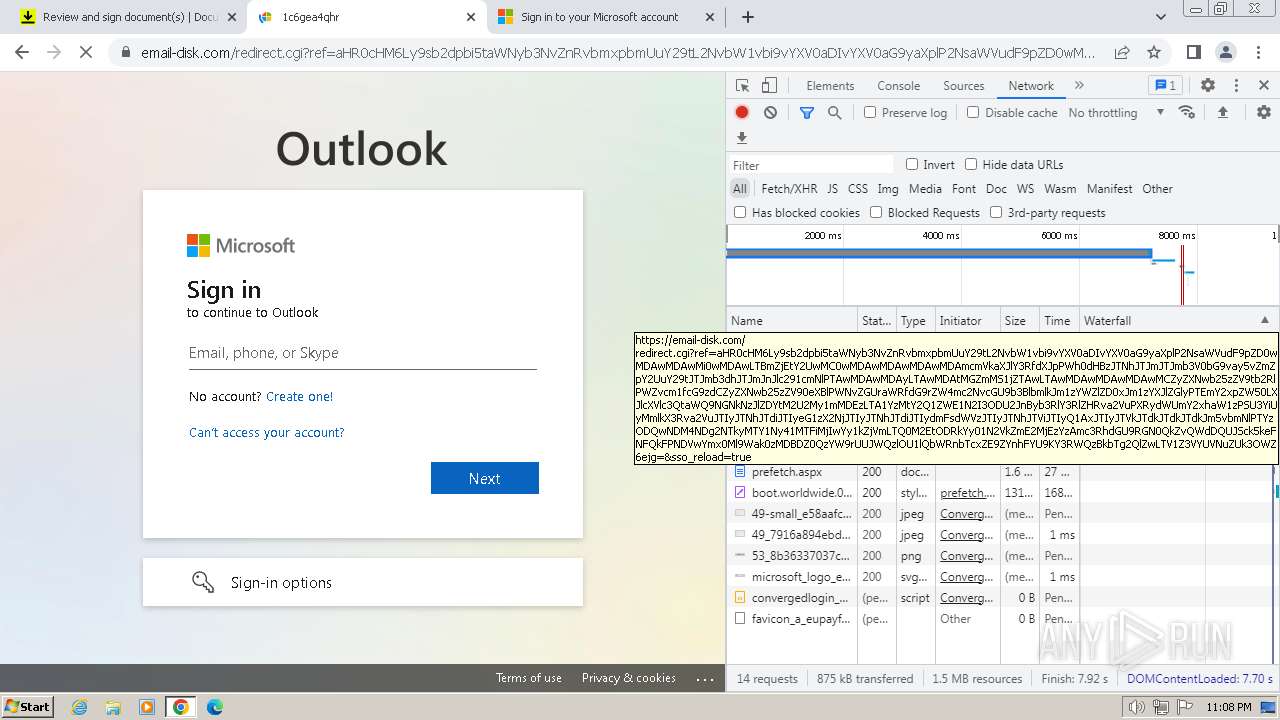Open the tab search dropdown arrow
1280x720 pixels.
point(1161,17)
